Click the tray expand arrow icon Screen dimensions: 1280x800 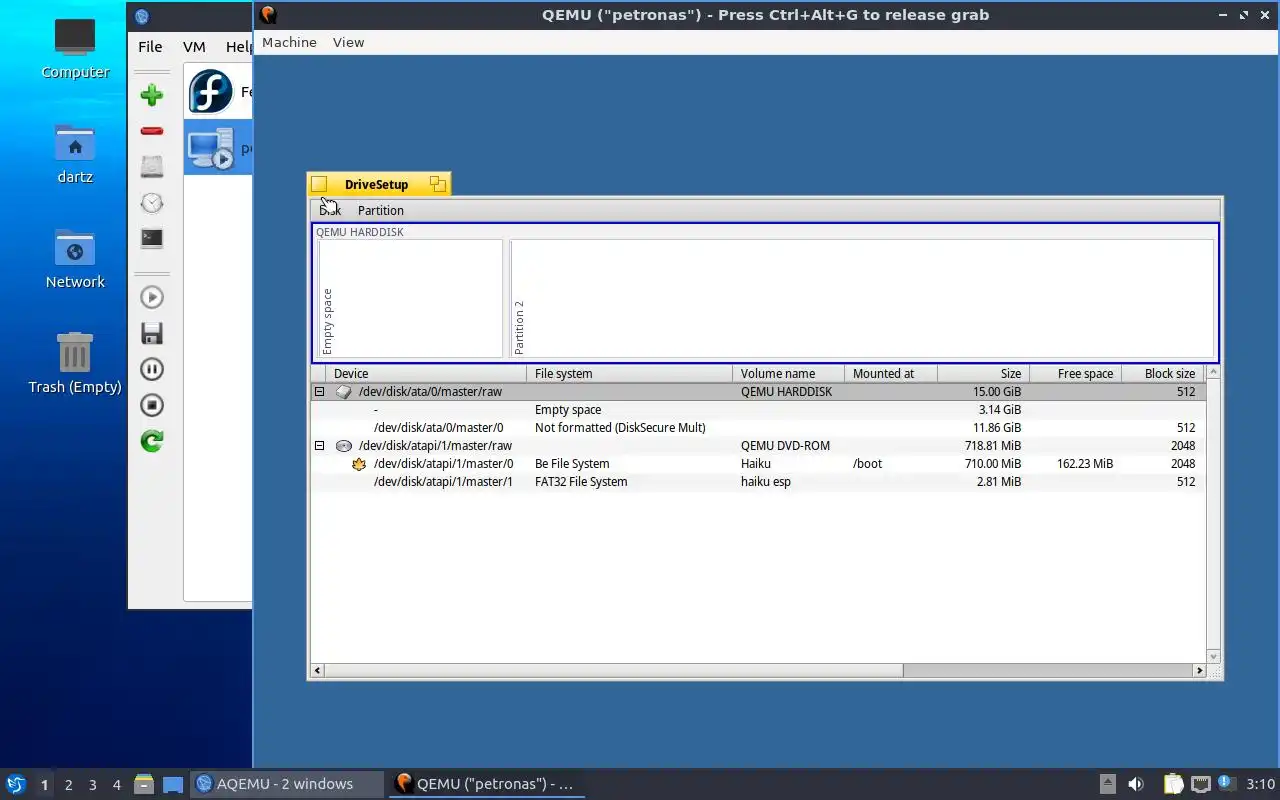[1107, 784]
